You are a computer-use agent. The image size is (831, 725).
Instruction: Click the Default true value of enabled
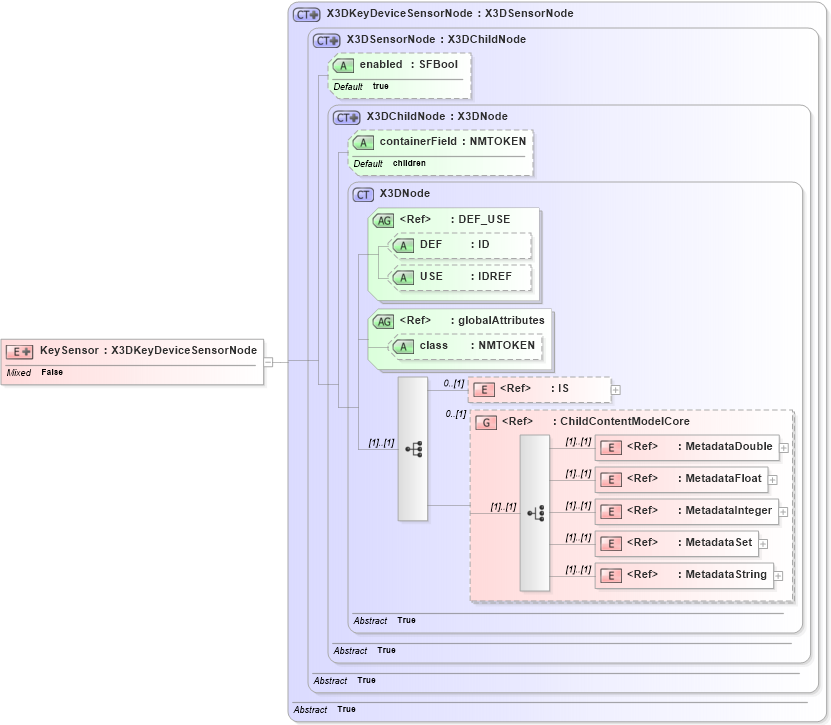click(x=361, y=86)
